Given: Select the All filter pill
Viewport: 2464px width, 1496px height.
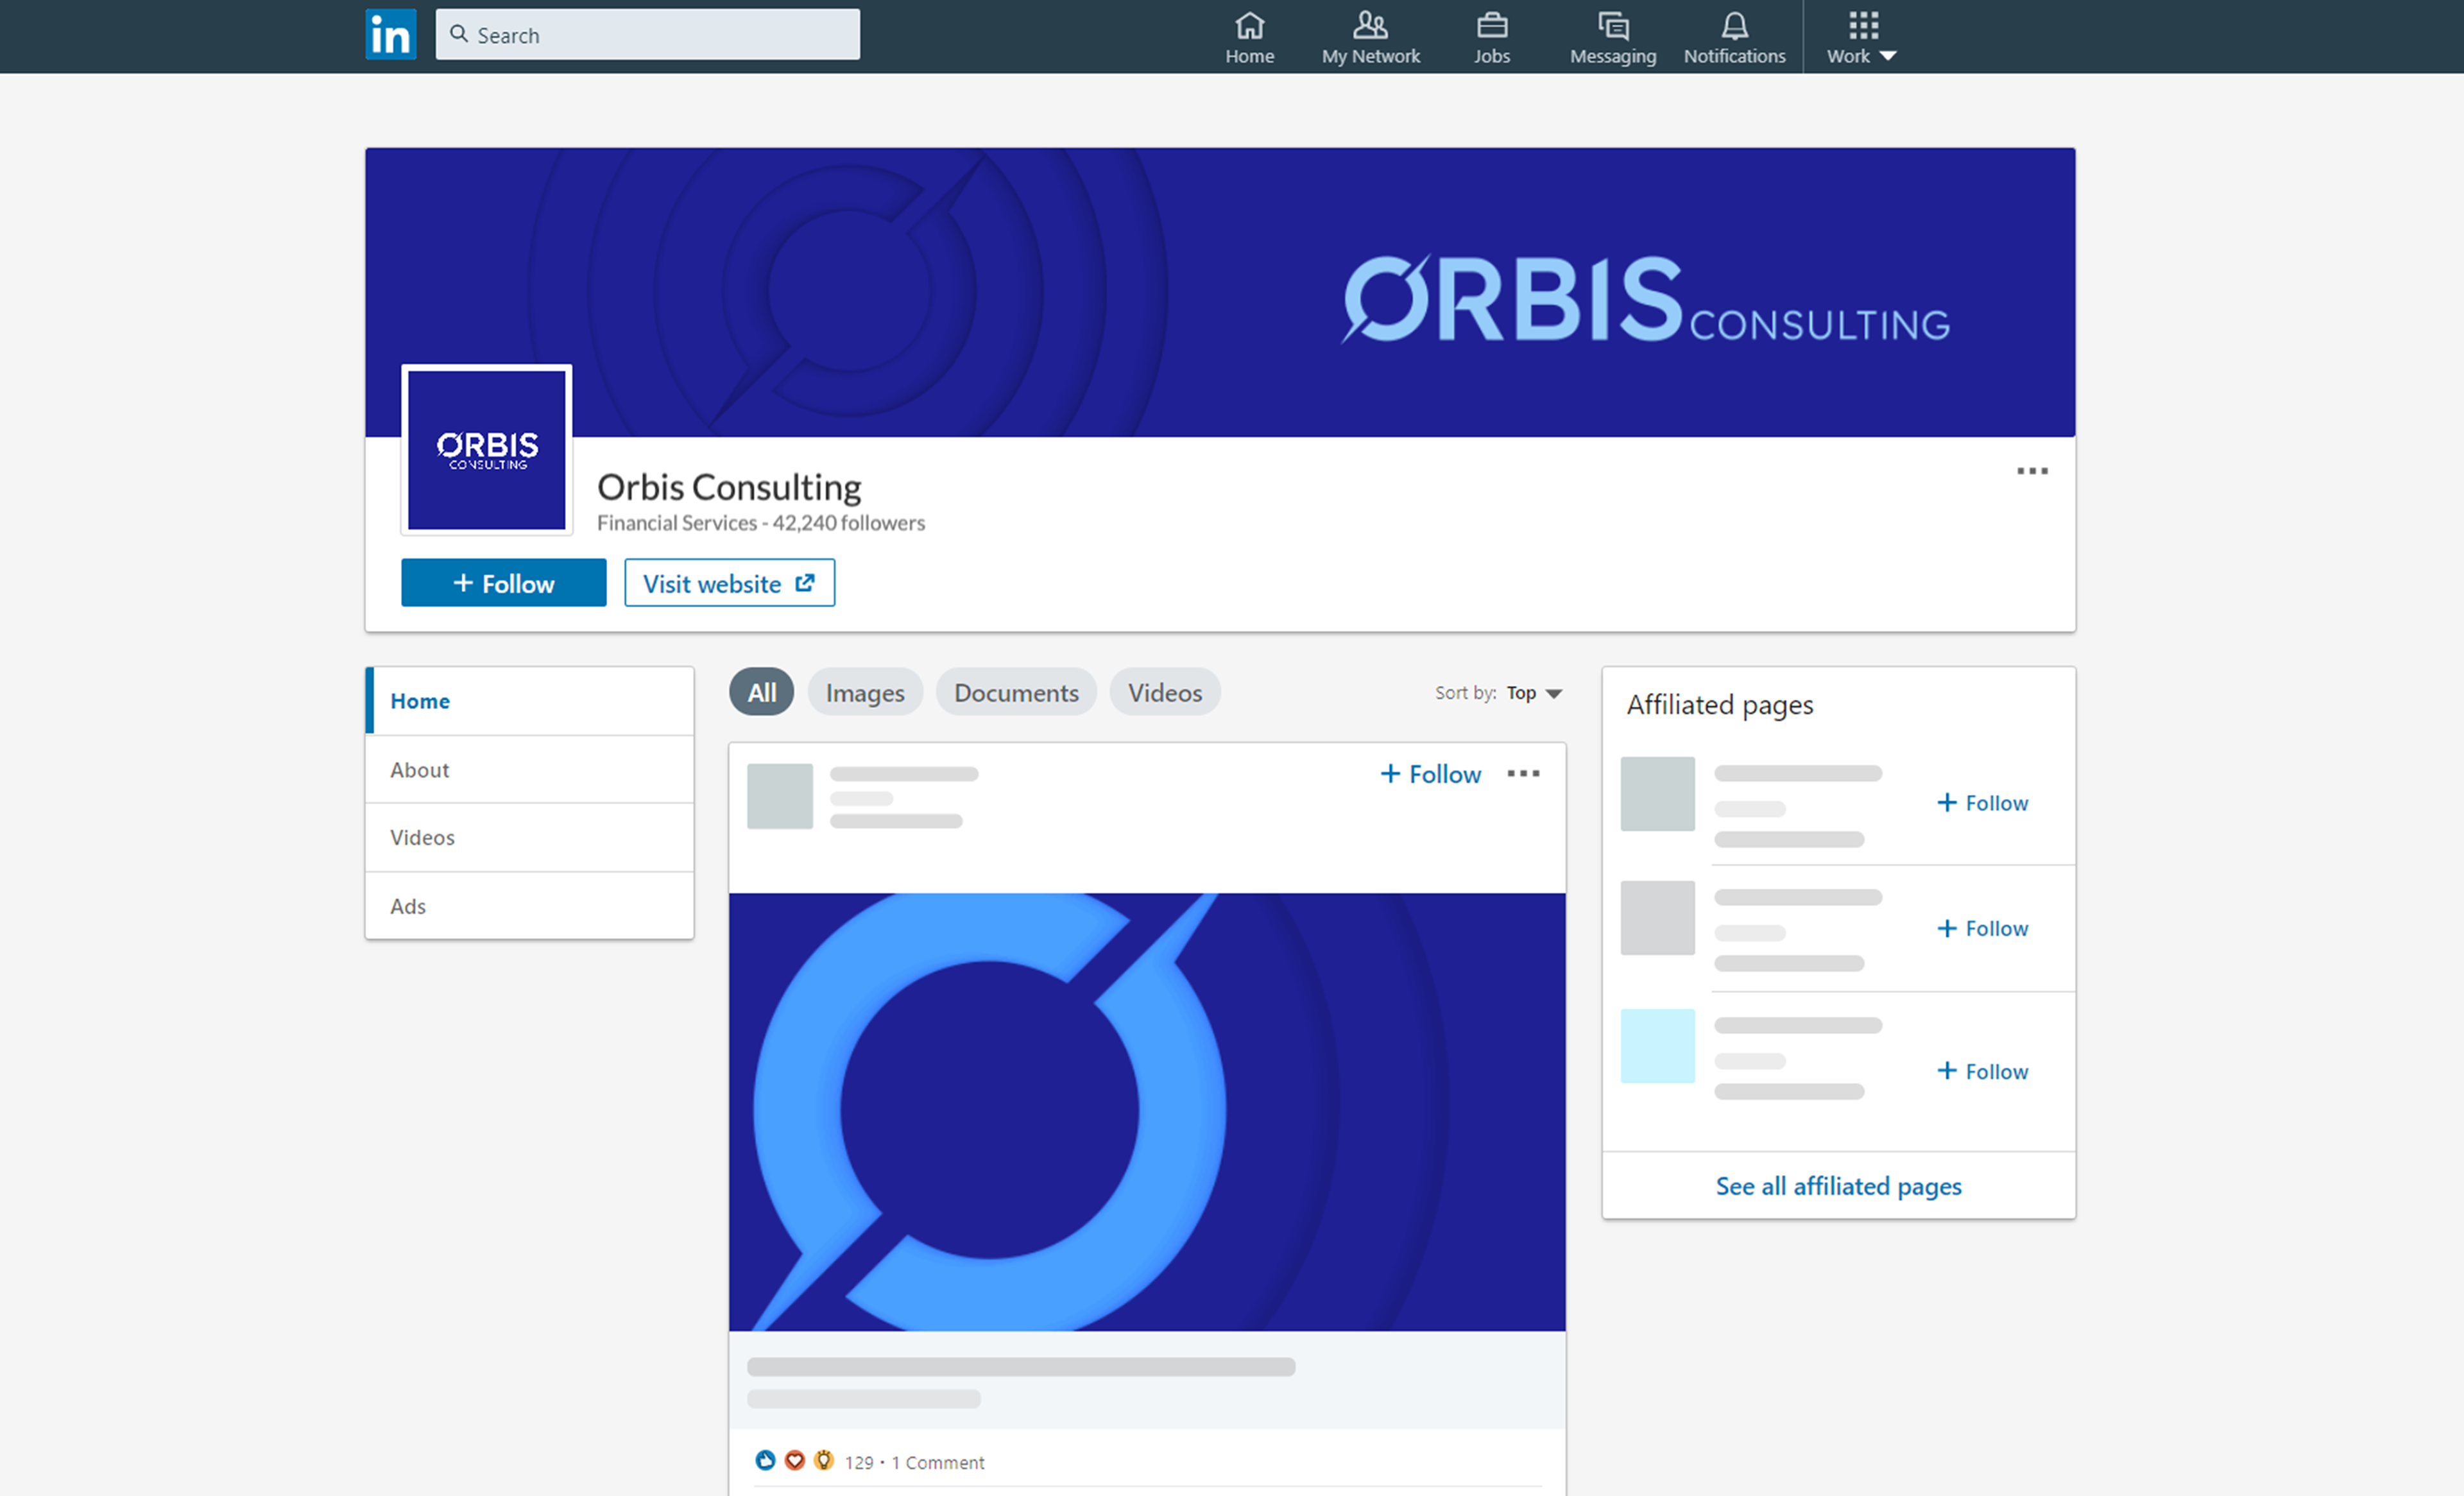Looking at the screenshot, I should click(762, 692).
